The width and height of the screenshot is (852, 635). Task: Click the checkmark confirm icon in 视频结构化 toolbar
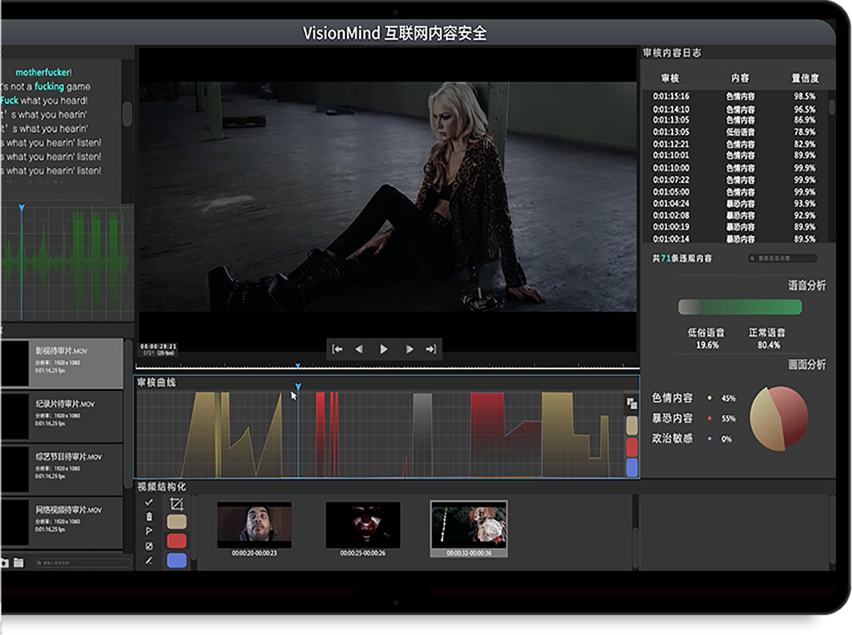point(149,502)
